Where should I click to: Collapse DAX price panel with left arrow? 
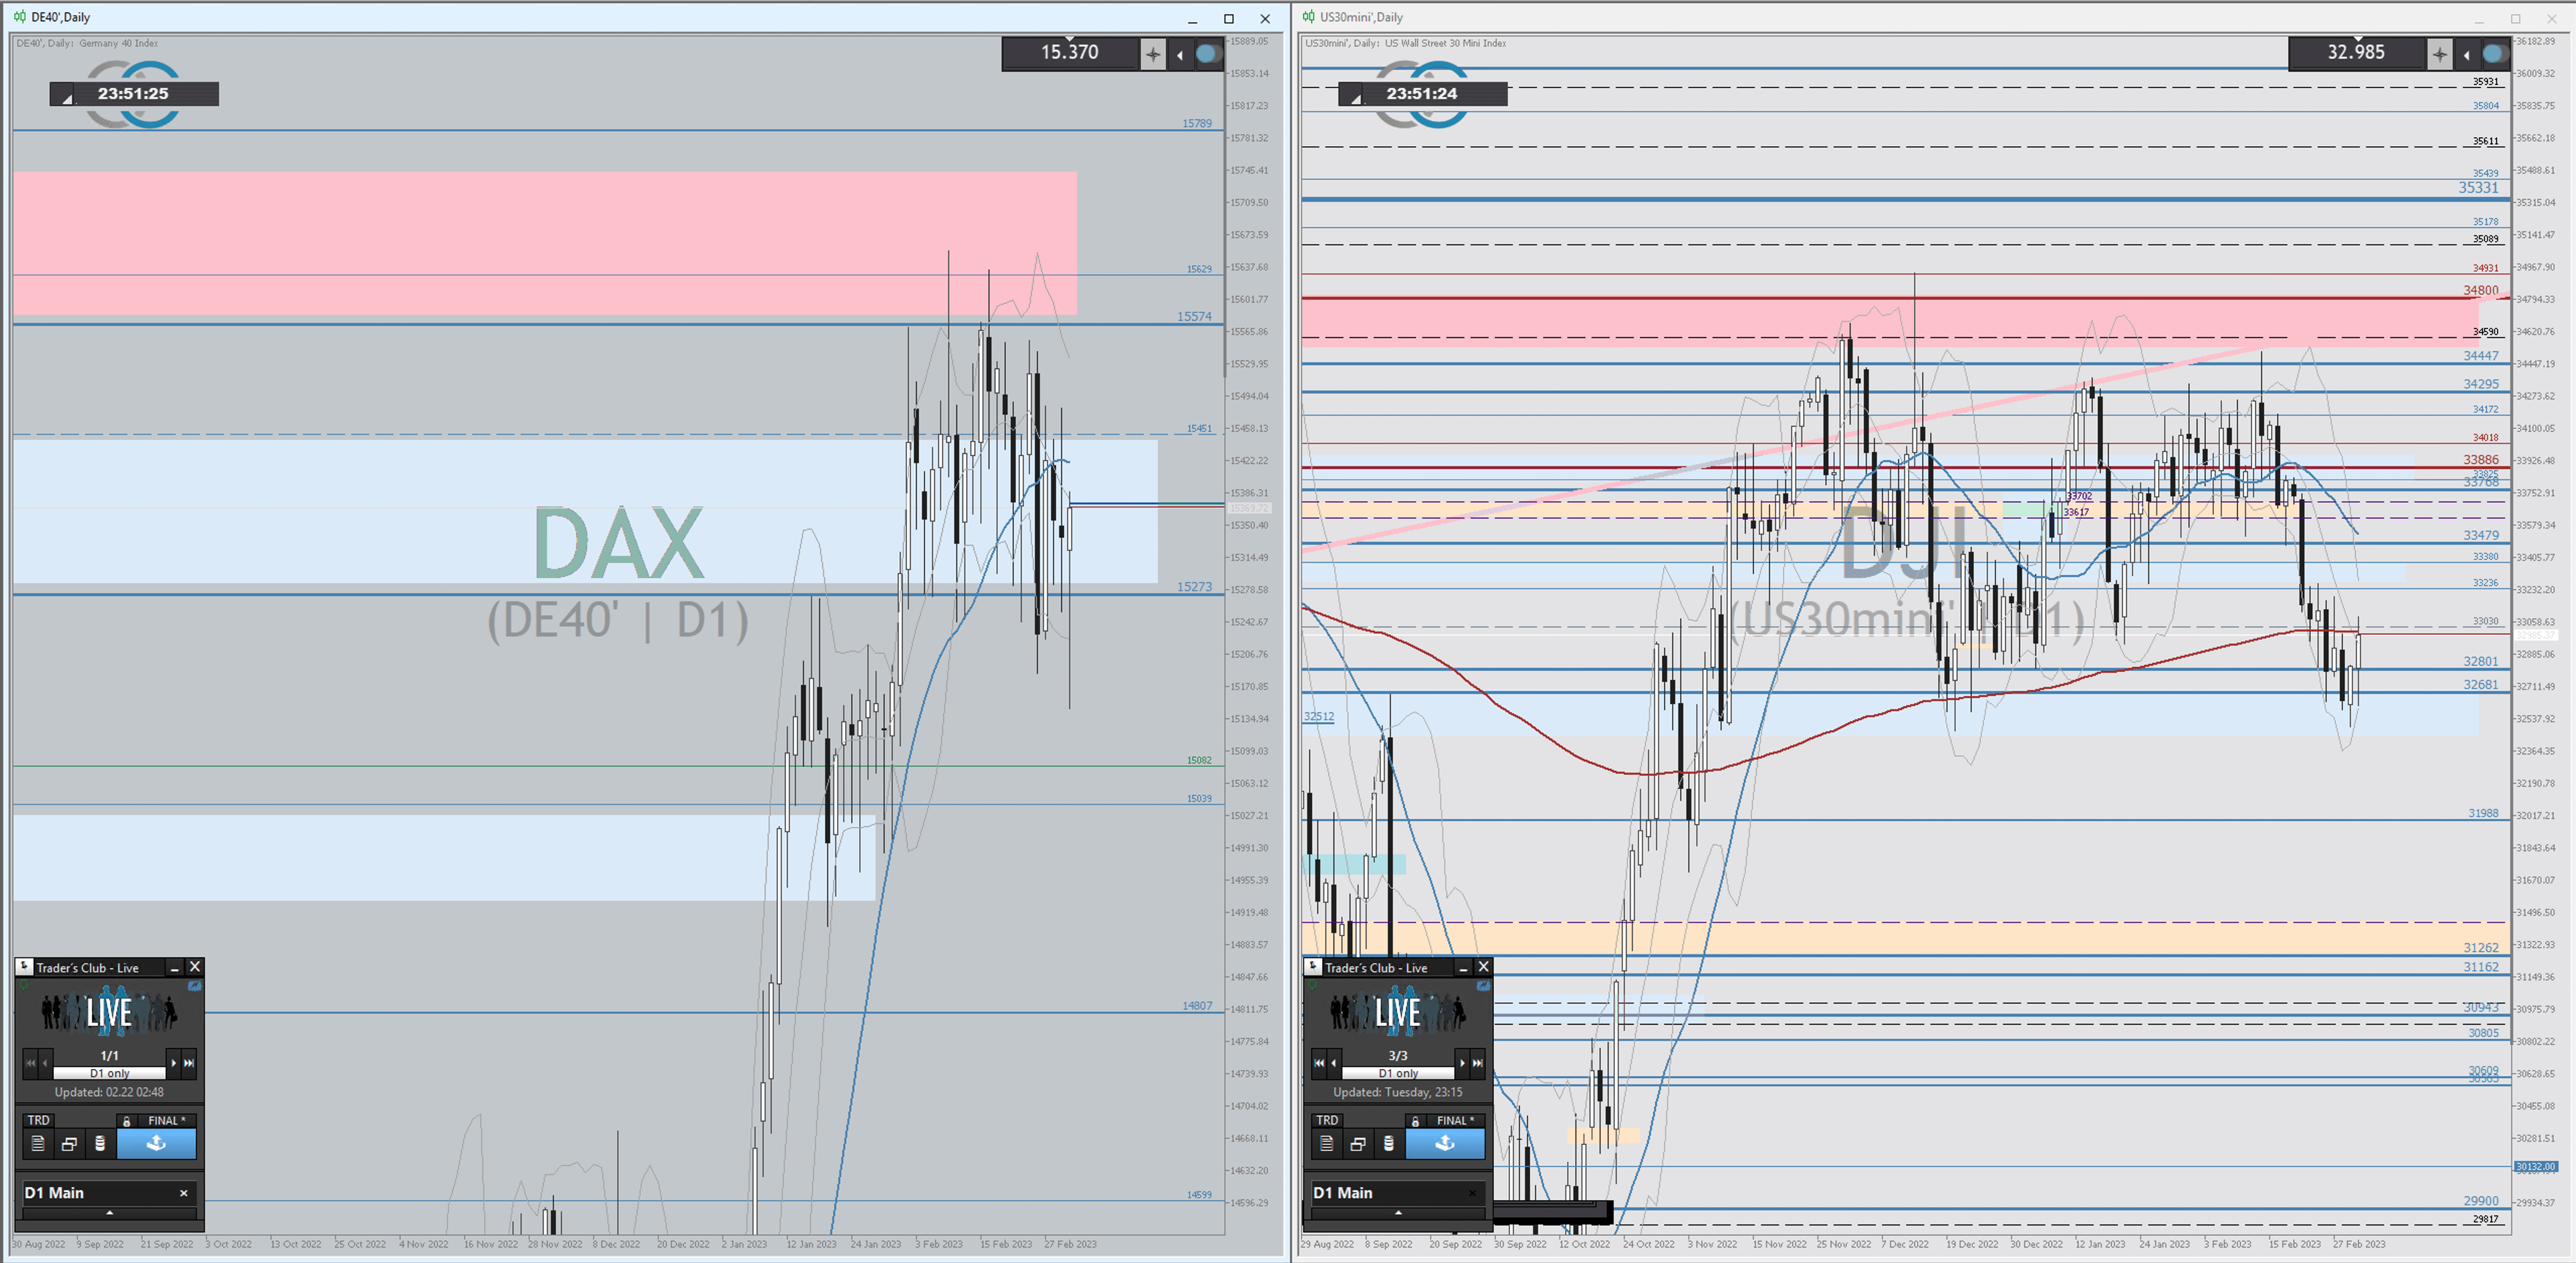(x=1180, y=55)
